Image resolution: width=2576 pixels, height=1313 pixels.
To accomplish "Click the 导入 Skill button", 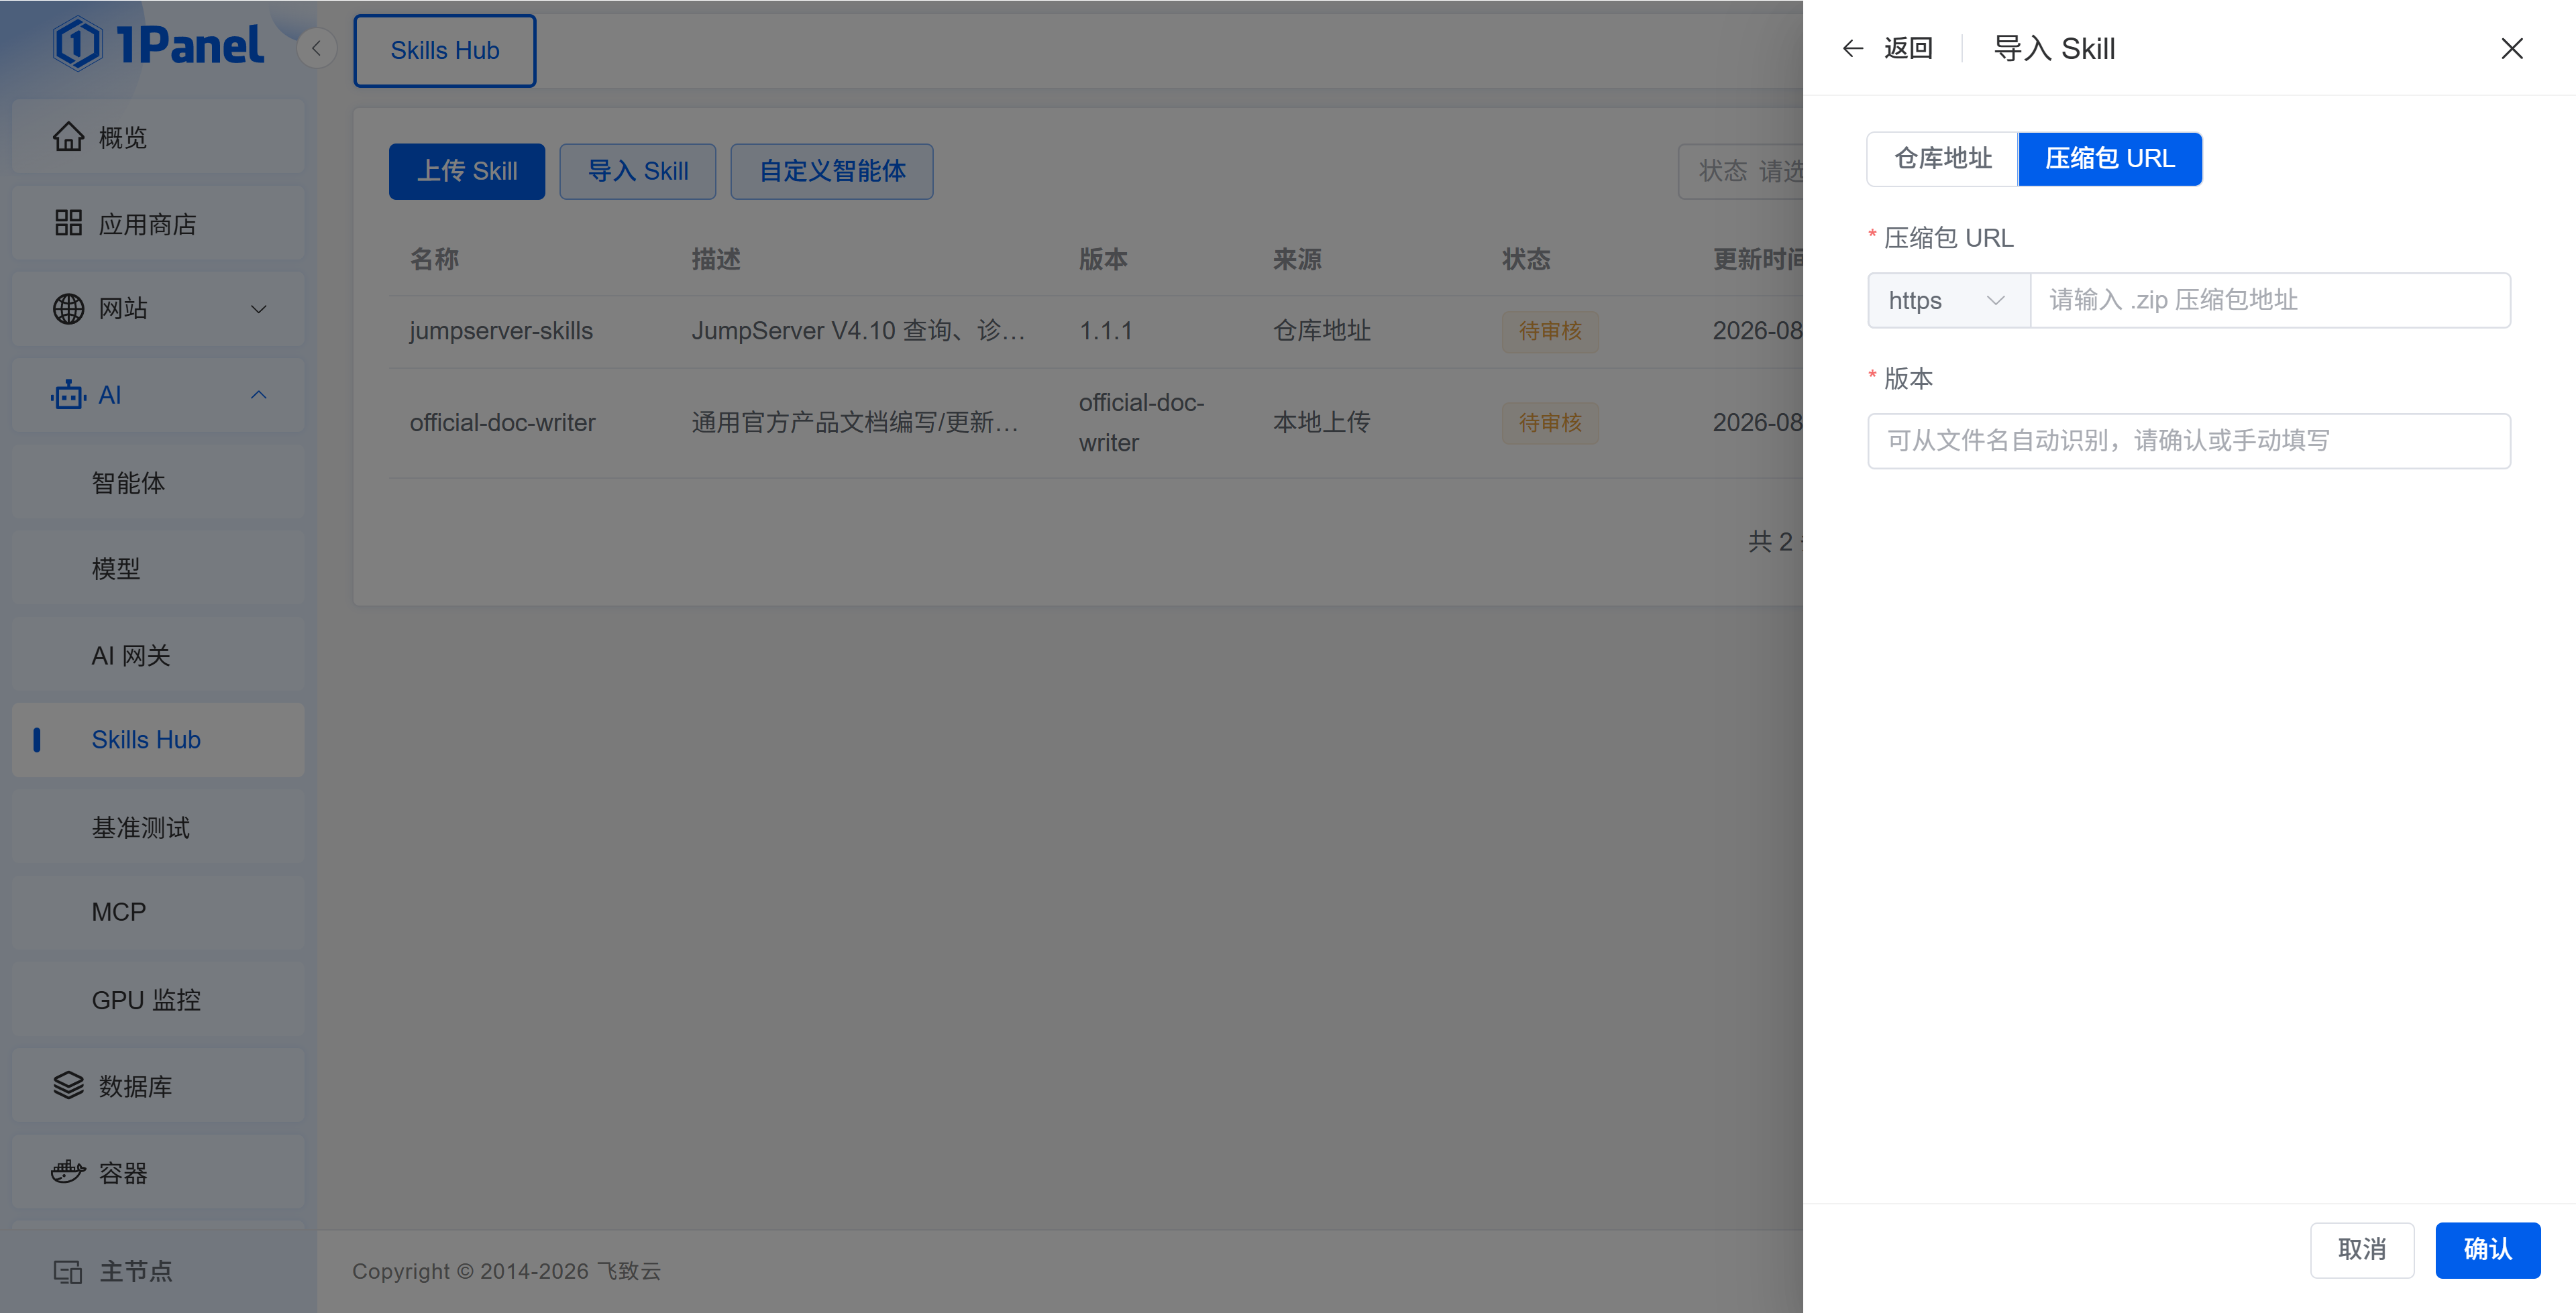I will [x=638, y=171].
